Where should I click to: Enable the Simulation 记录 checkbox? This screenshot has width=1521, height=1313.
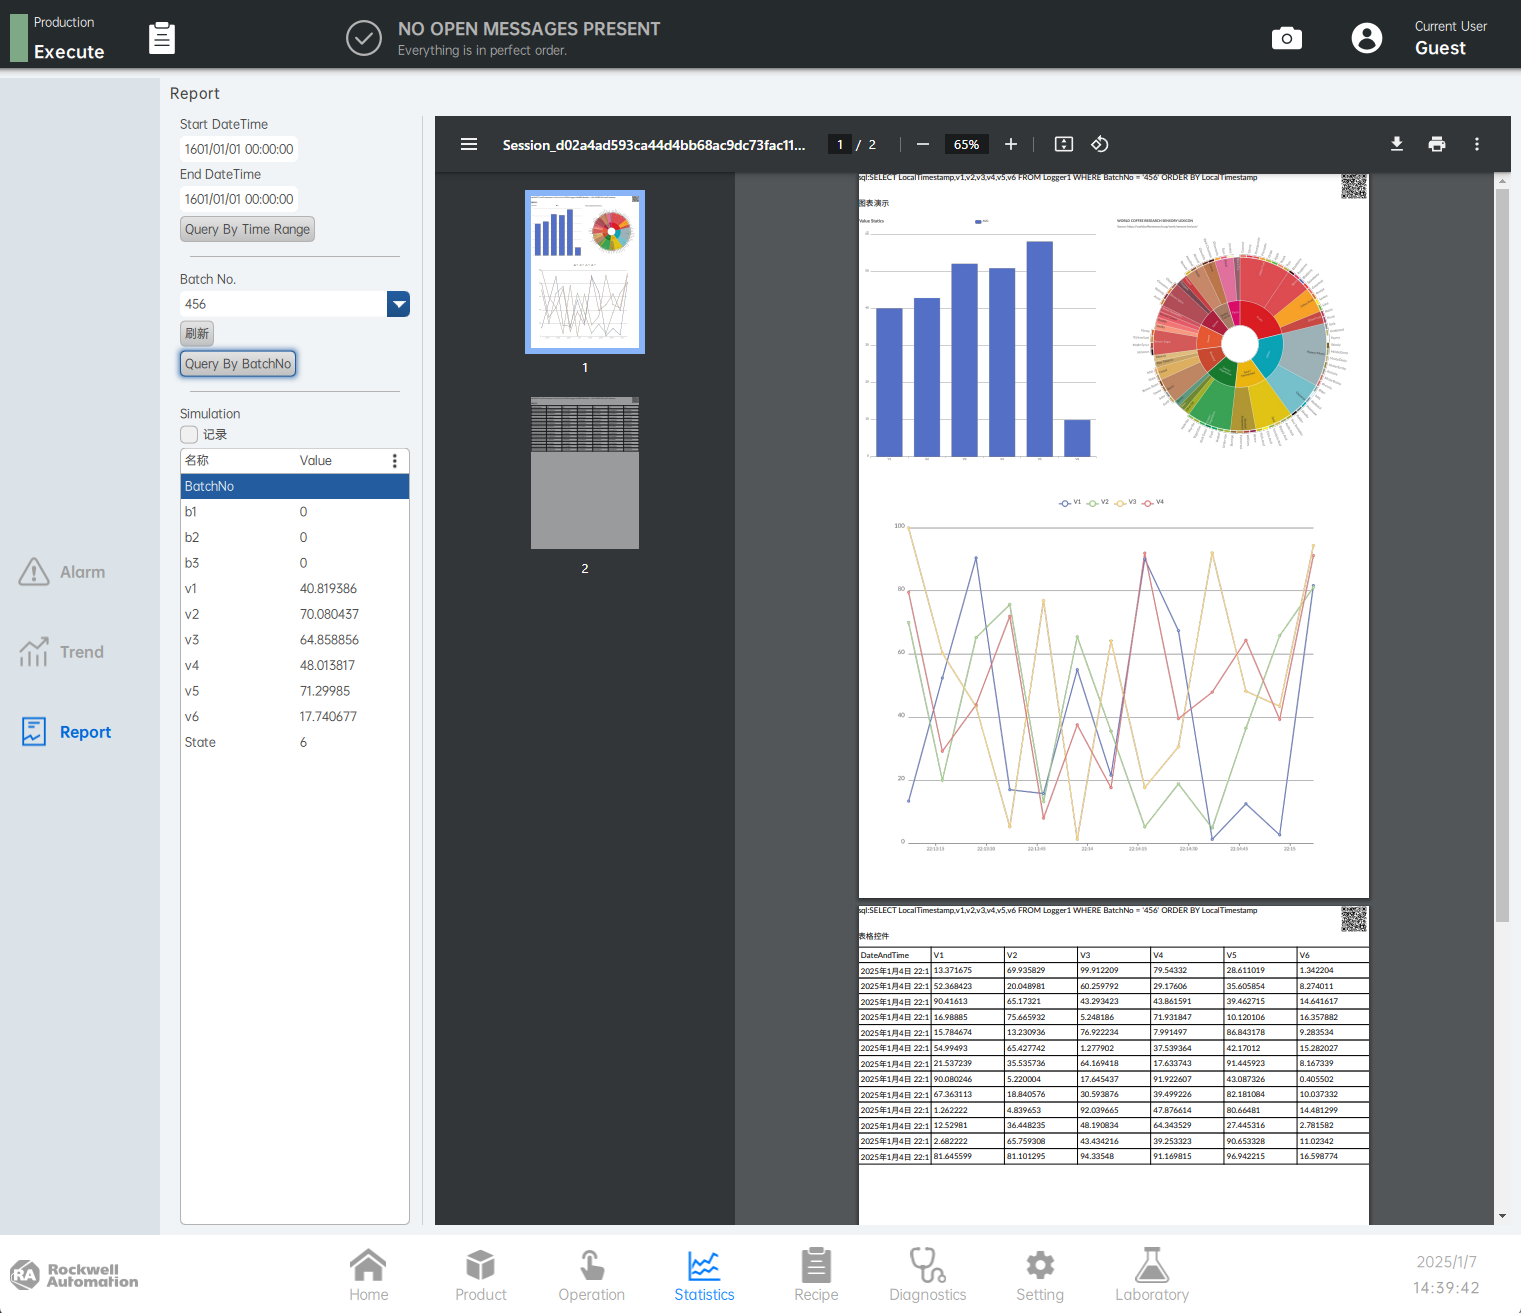tap(189, 434)
